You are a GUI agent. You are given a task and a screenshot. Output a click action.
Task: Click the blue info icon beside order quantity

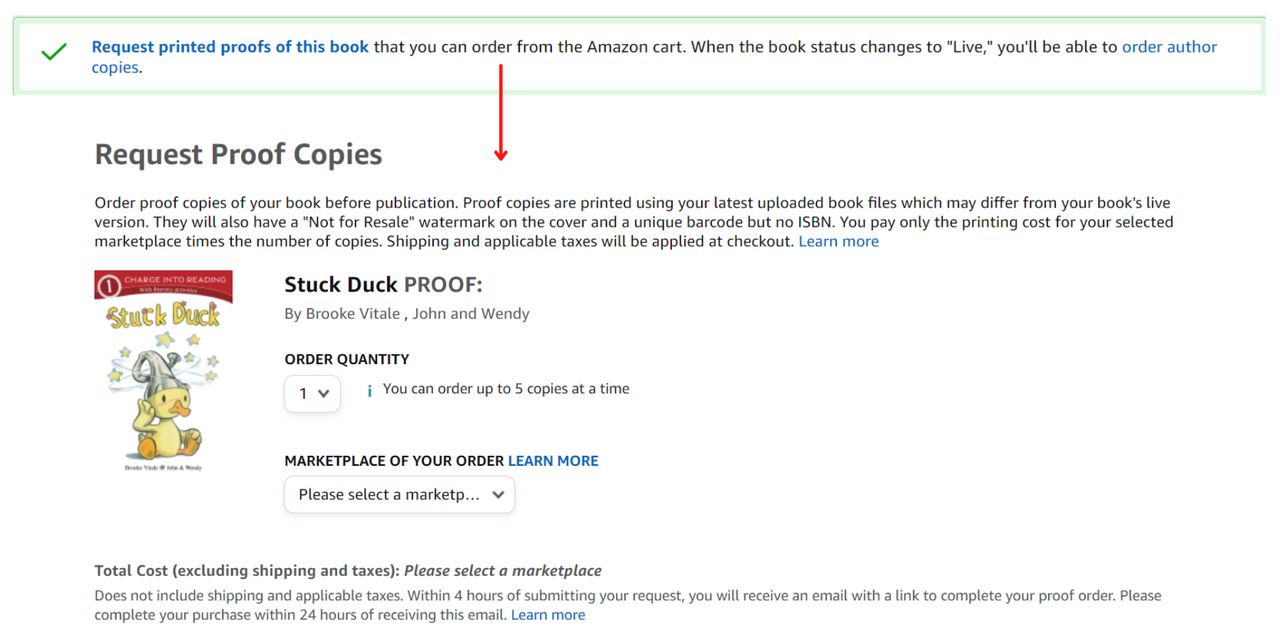point(369,390)
